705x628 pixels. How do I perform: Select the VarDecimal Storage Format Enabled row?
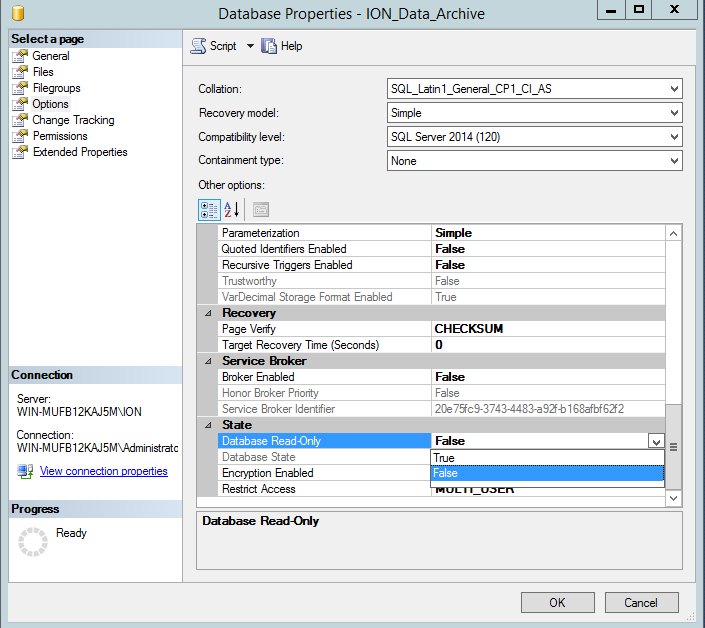coord(442,297)
